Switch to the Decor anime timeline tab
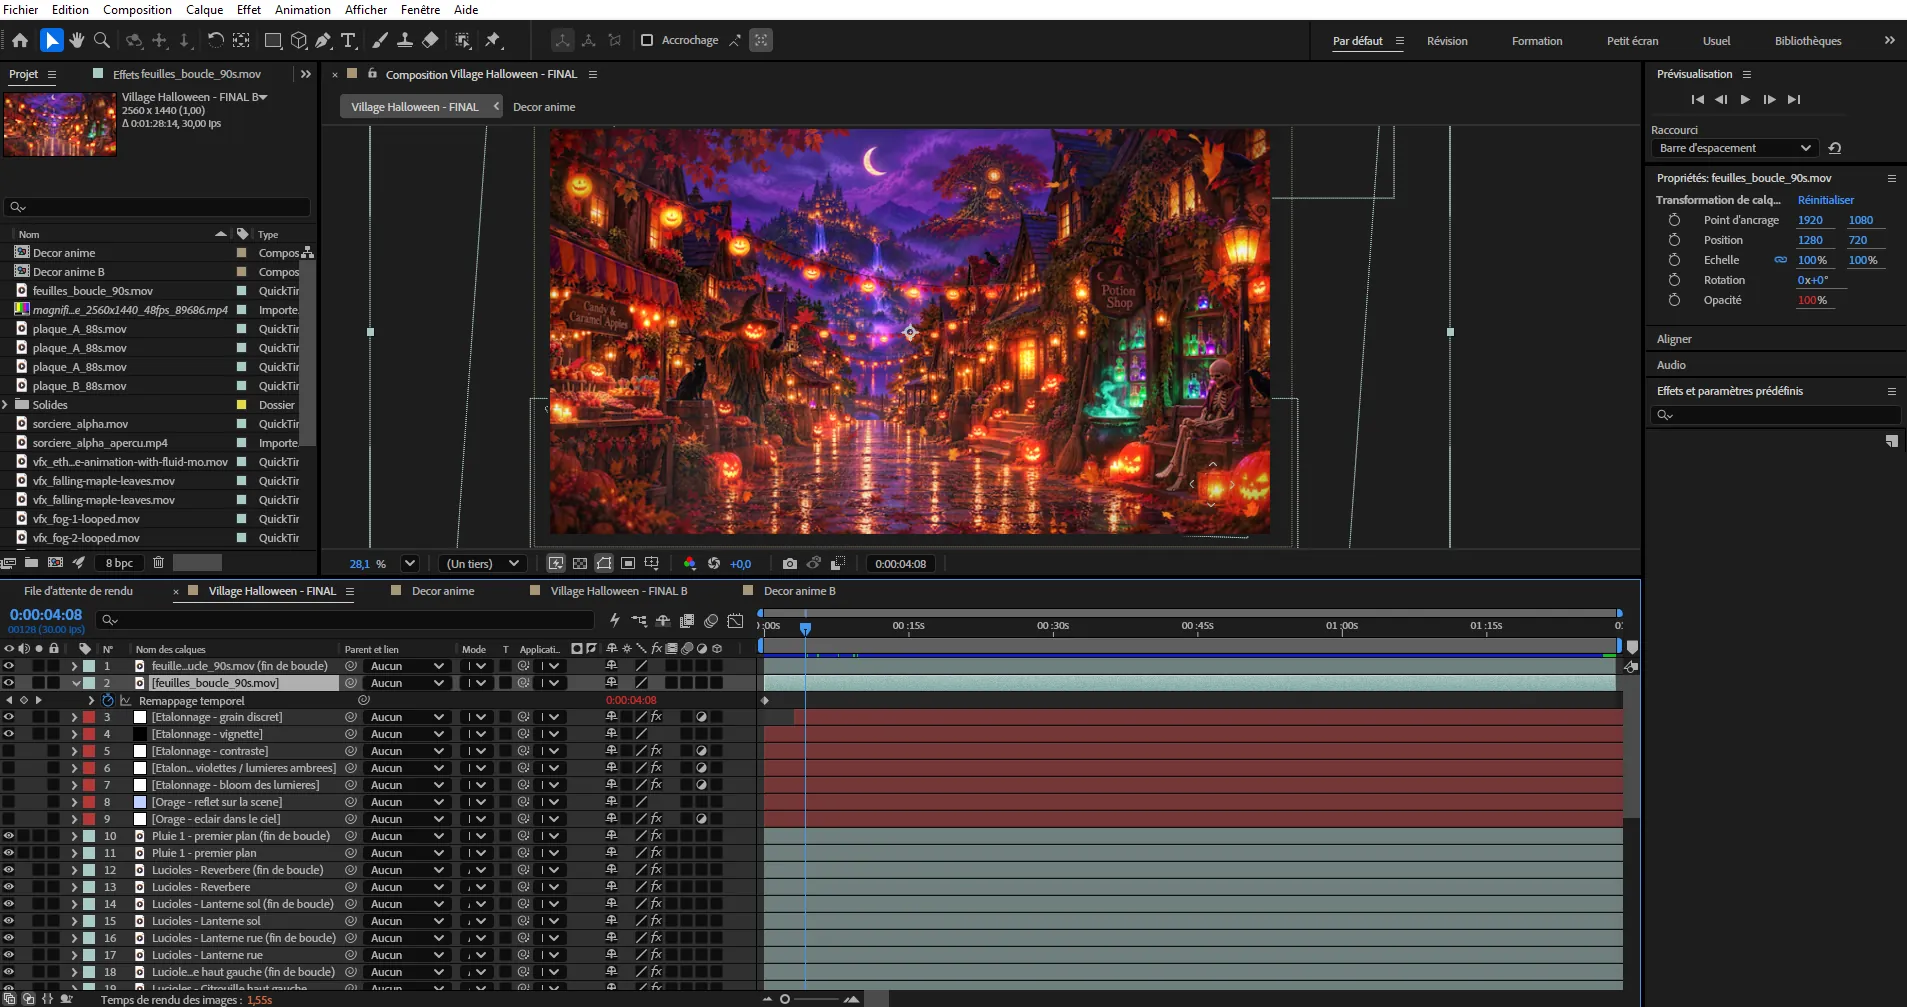This screenshot has width=1907, height=1007. (x=443, y=591)
